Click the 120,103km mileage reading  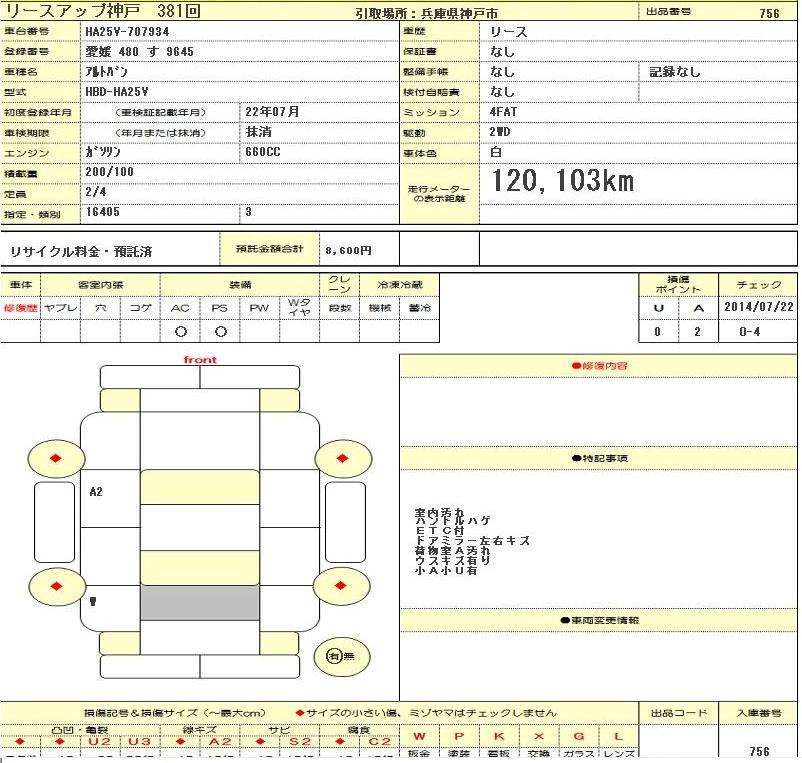(561, 182)
